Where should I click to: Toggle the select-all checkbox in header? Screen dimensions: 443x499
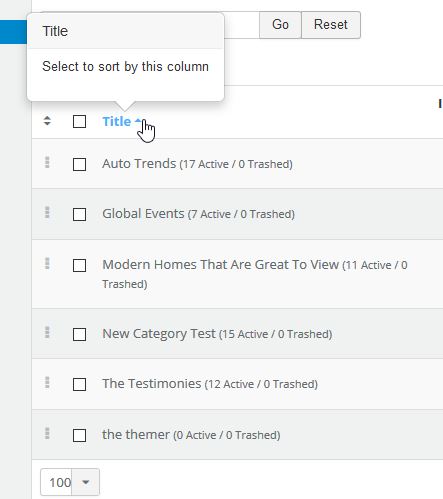pyautogui.click(x=79, y=122)
